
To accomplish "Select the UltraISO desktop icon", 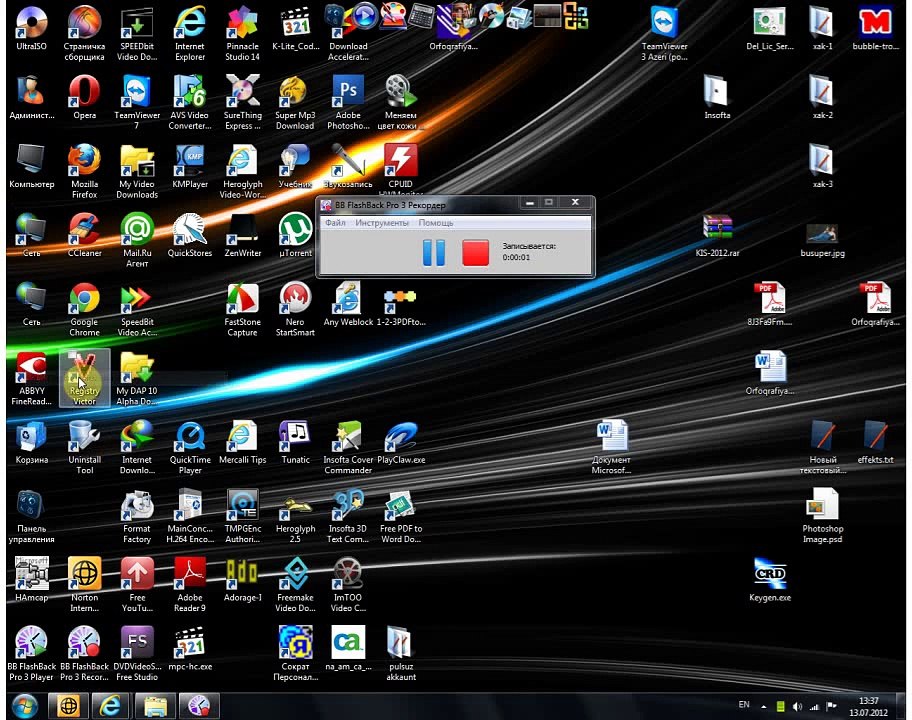I will pos(31,29).
